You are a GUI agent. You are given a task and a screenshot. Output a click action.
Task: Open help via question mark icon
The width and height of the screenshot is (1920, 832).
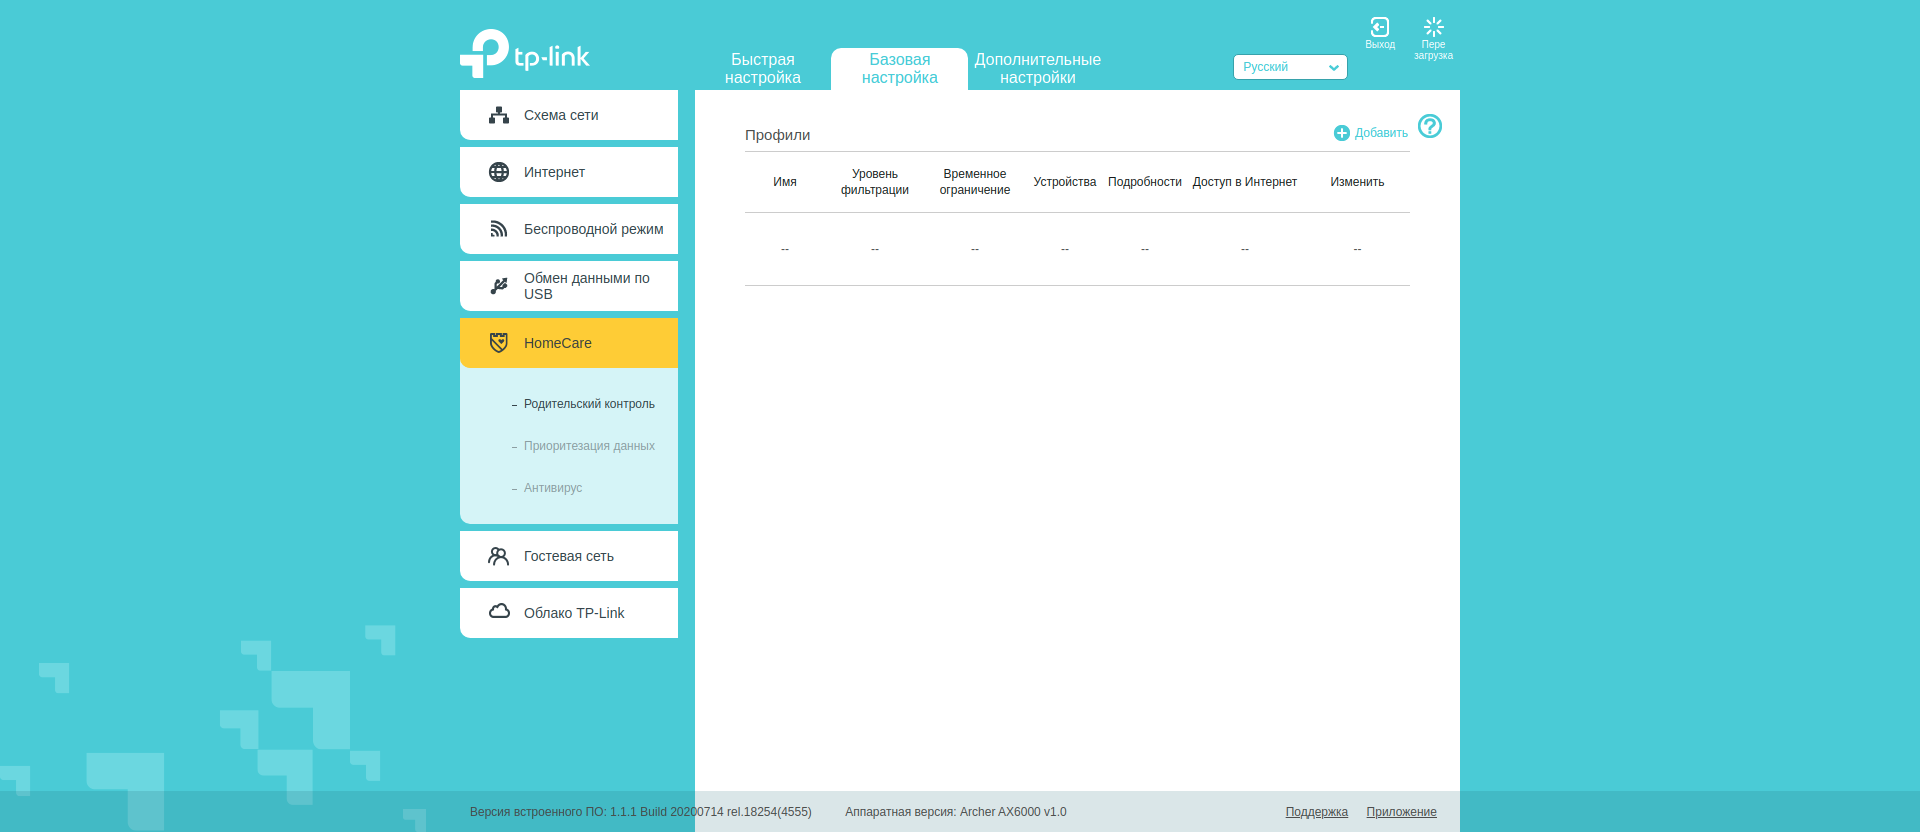[x=1430, y=126]
